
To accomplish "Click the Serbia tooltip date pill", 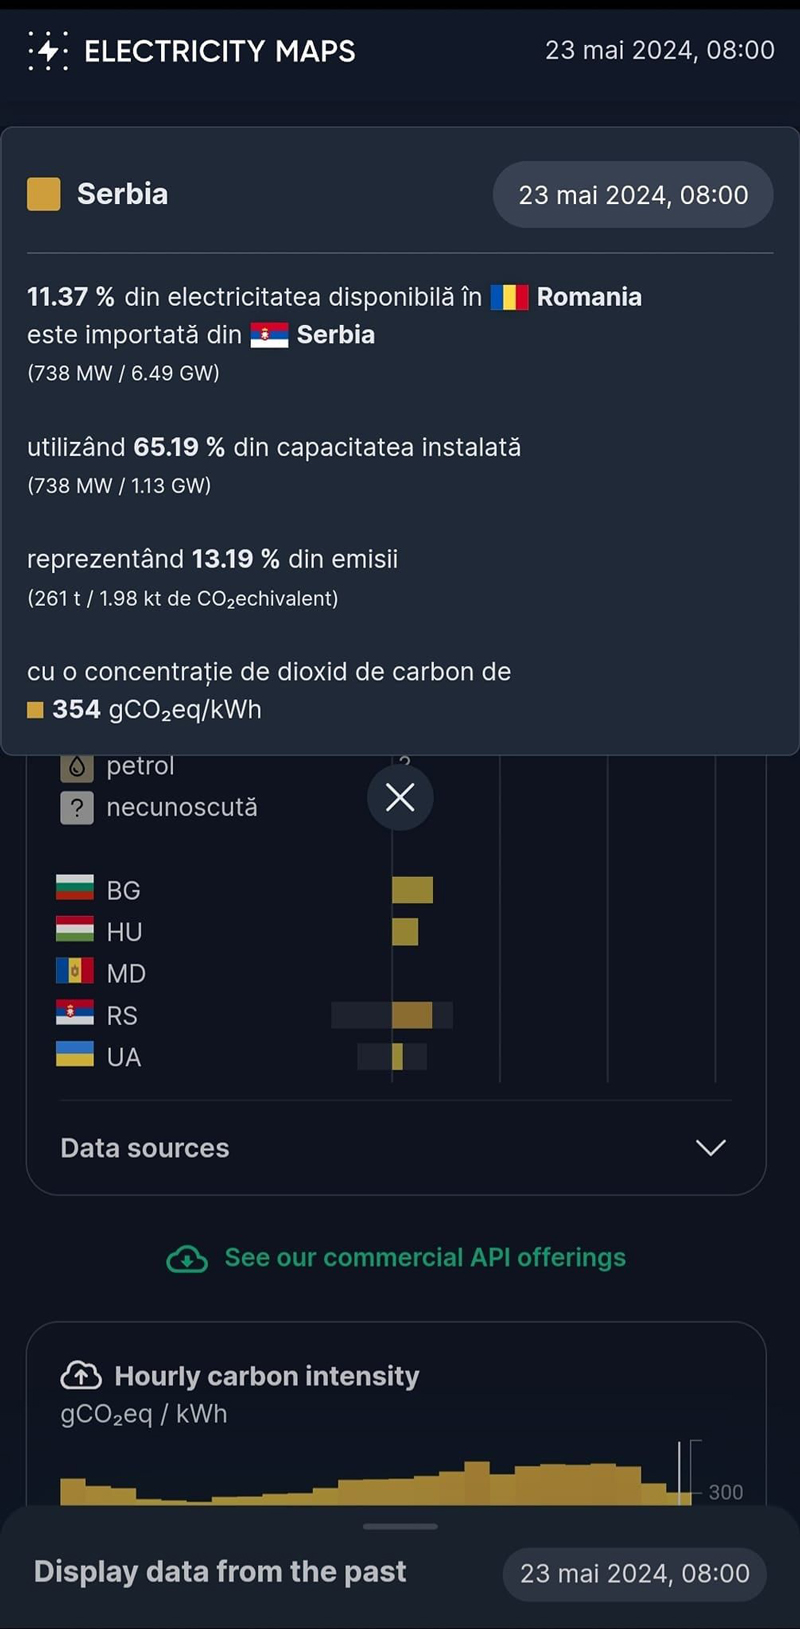I will coord(633,195).
